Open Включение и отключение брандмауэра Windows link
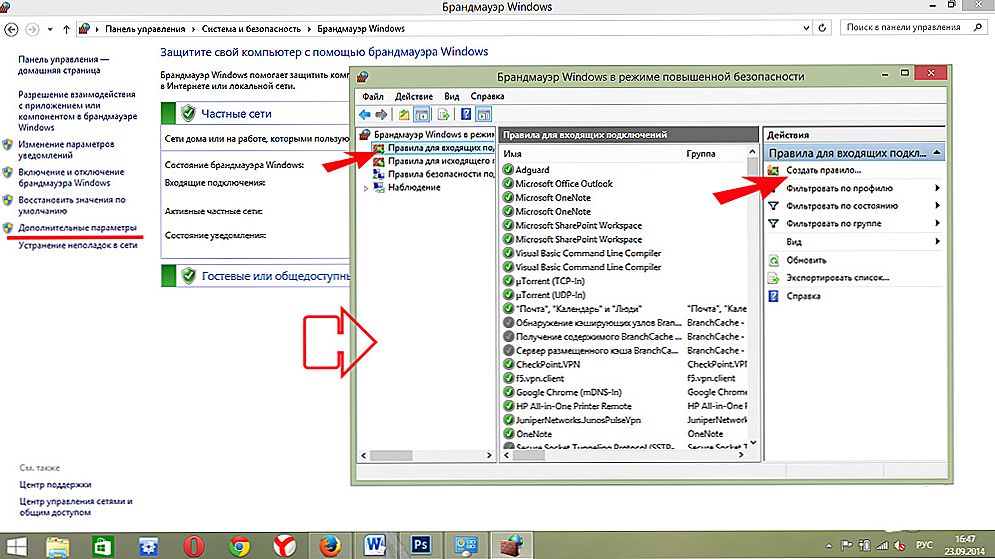995x559 pixels. (71, 178)
